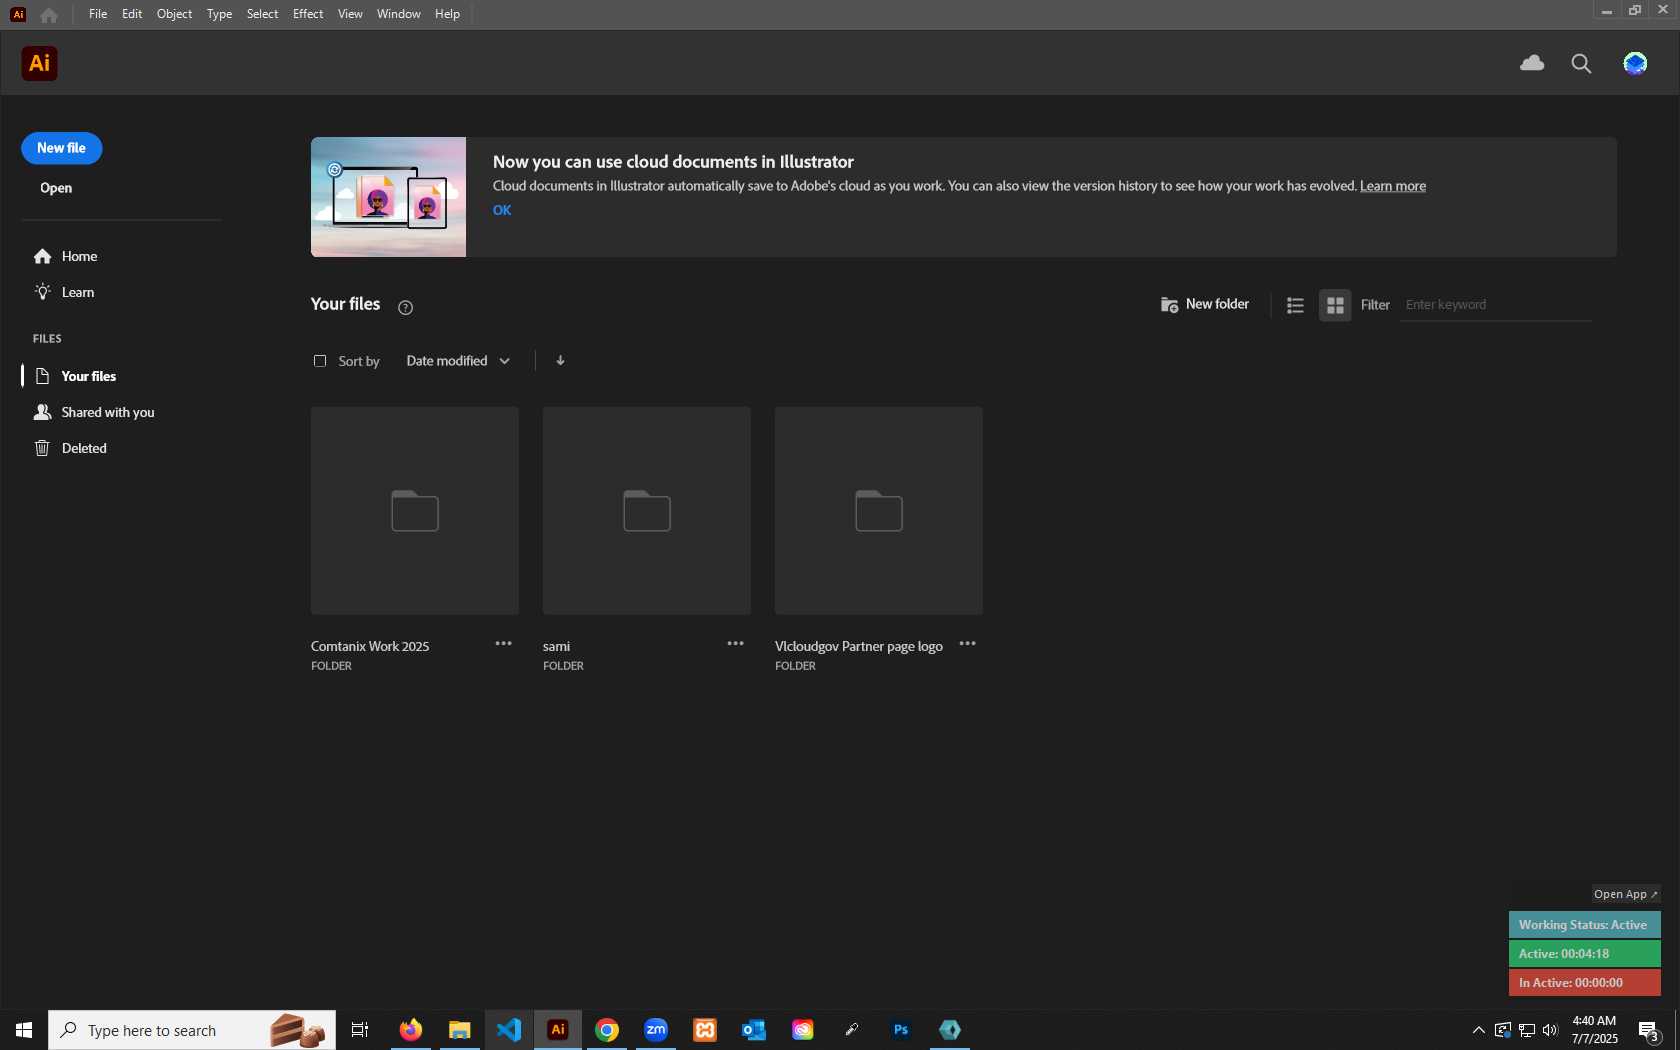
Task: Click the In Active: 00:00:00 timer
Action: (x=1584, y=983)
